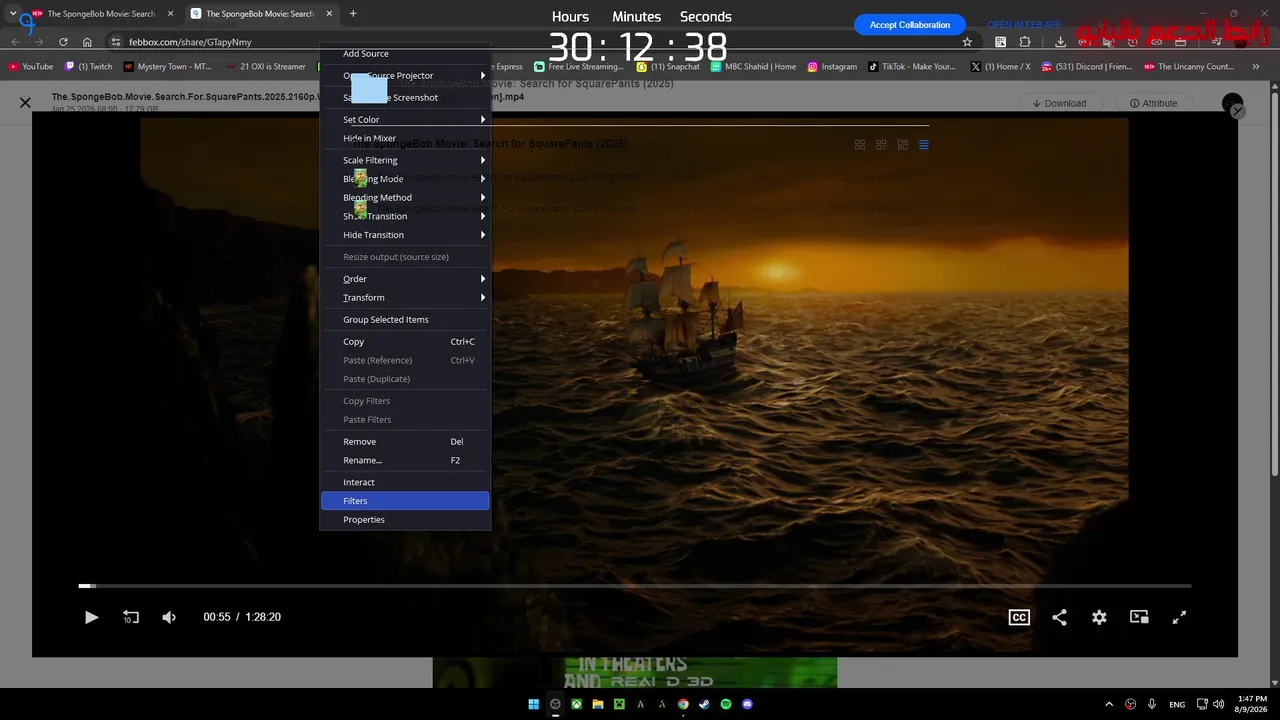The width and height of the screenshot is (1280, 720).
Task: Reload the page with the refresh icon
Action: point(63,42)
